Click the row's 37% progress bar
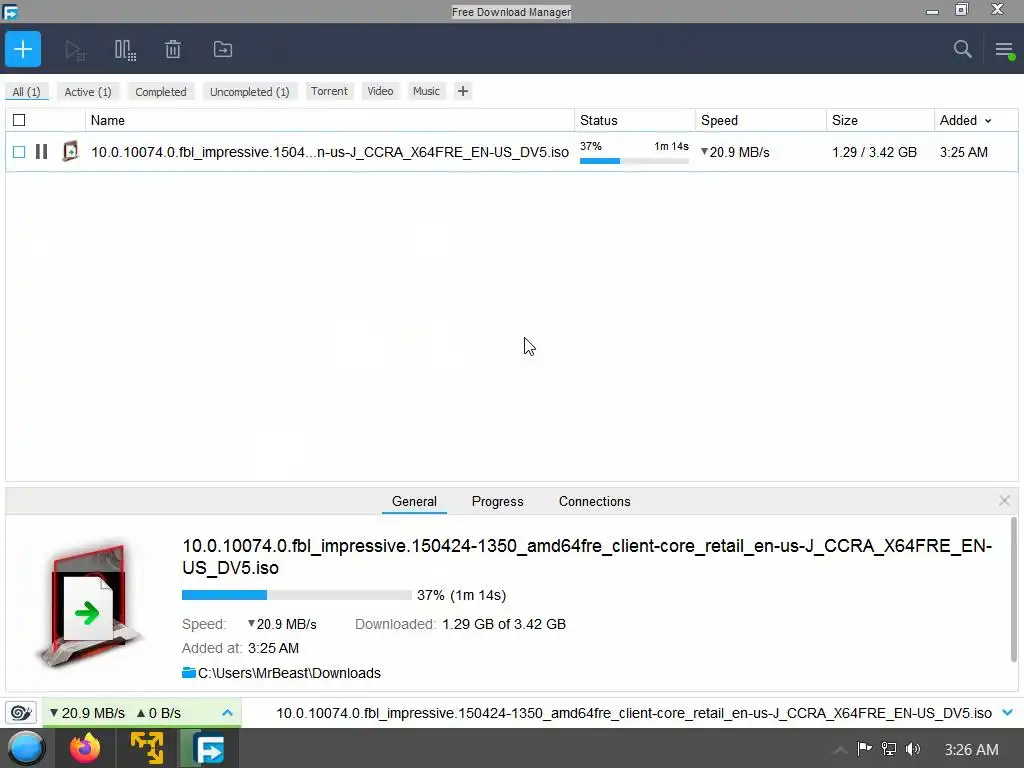 (634, 161)
